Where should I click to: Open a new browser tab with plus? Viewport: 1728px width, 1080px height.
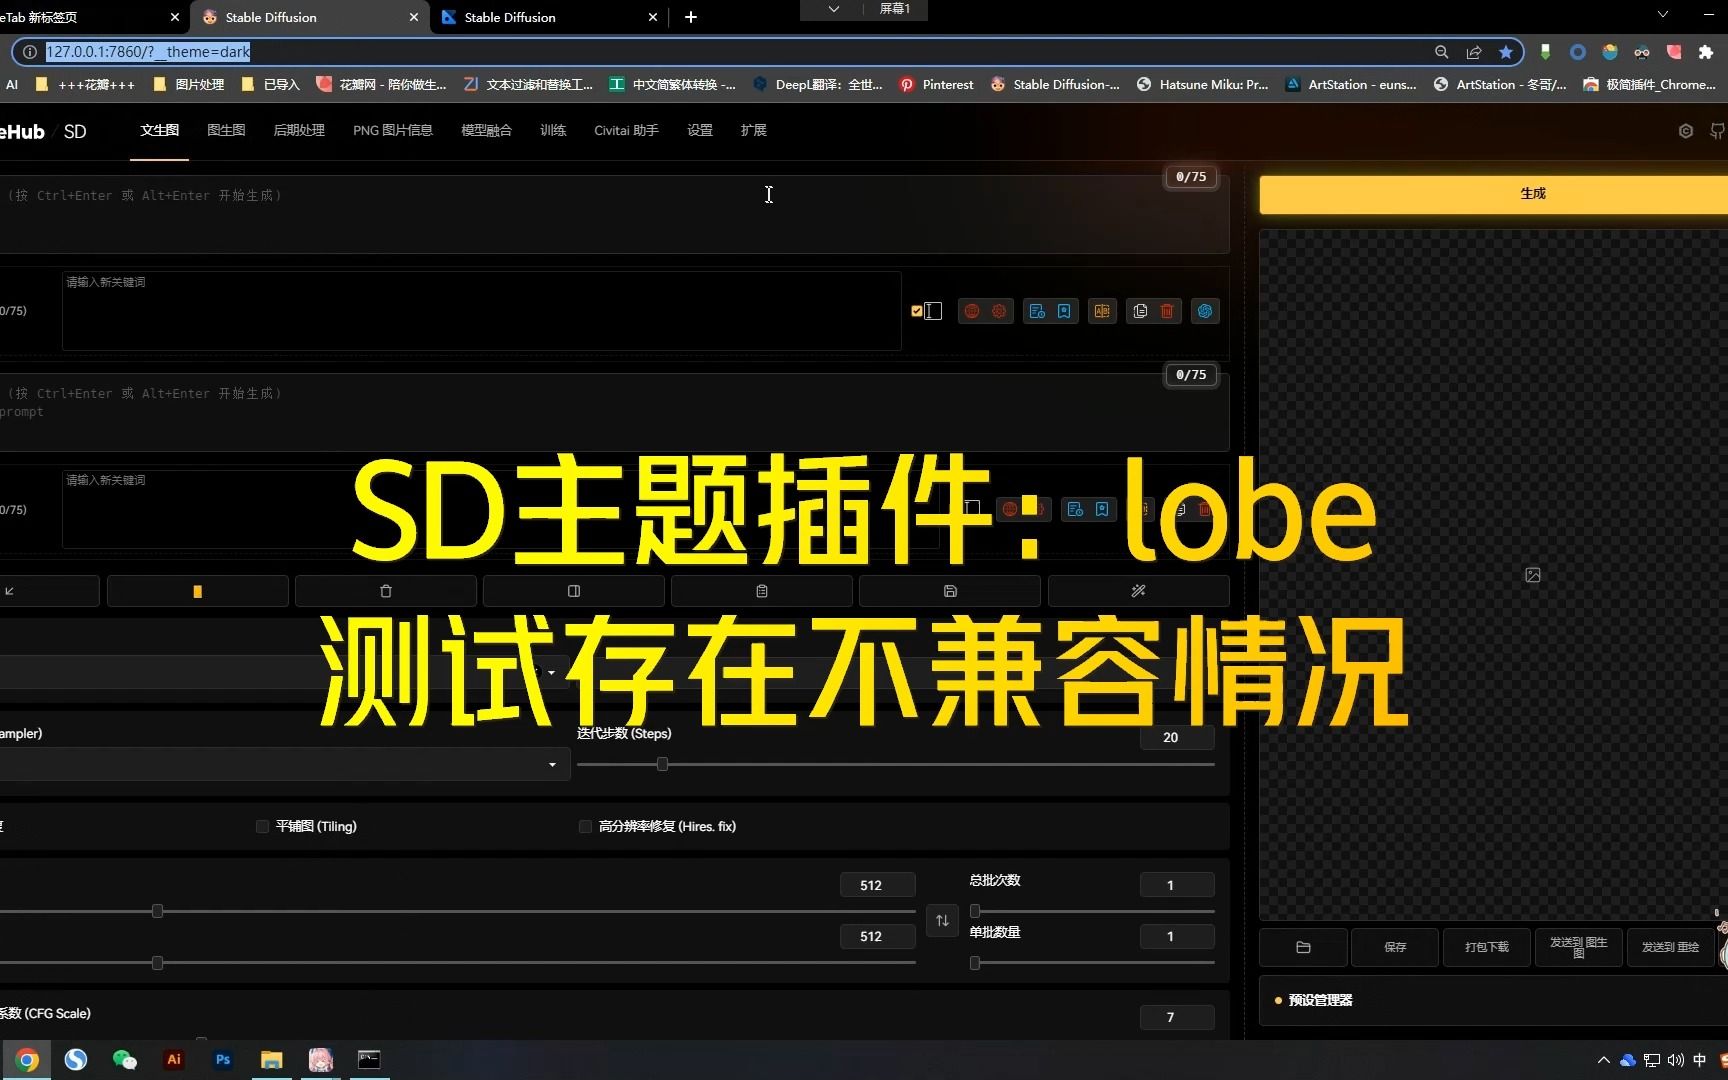click(x=690, y=17)
